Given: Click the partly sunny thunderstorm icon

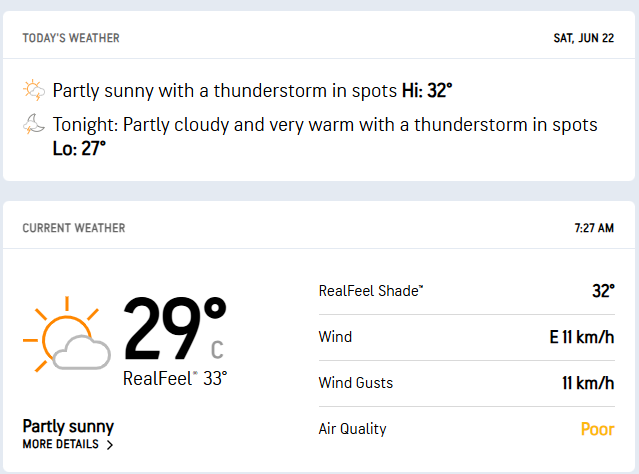Looking at the screenshot, I should [x=34, y=91].
